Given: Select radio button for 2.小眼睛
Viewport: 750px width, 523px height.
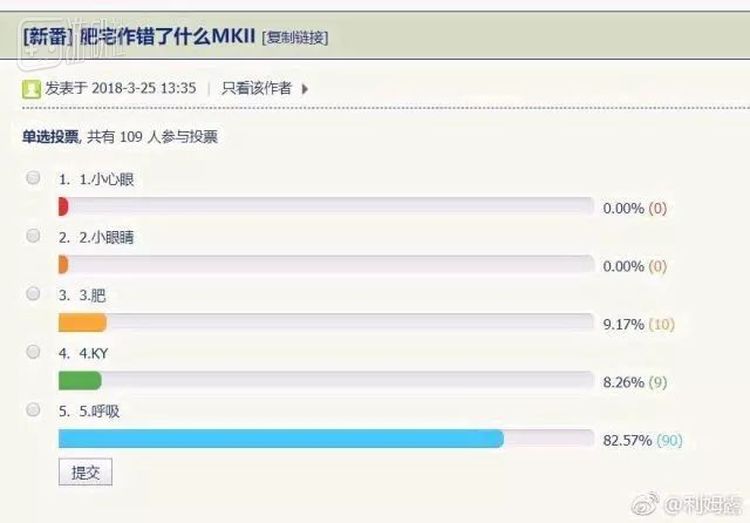Looking at the screenshot, I should (x=33, y=236).
